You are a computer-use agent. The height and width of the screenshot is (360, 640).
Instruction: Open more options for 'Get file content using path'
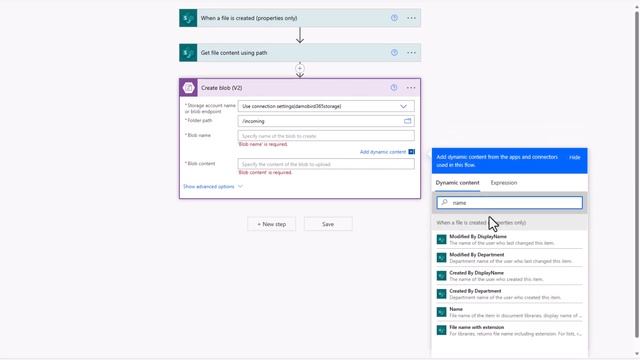411,53
